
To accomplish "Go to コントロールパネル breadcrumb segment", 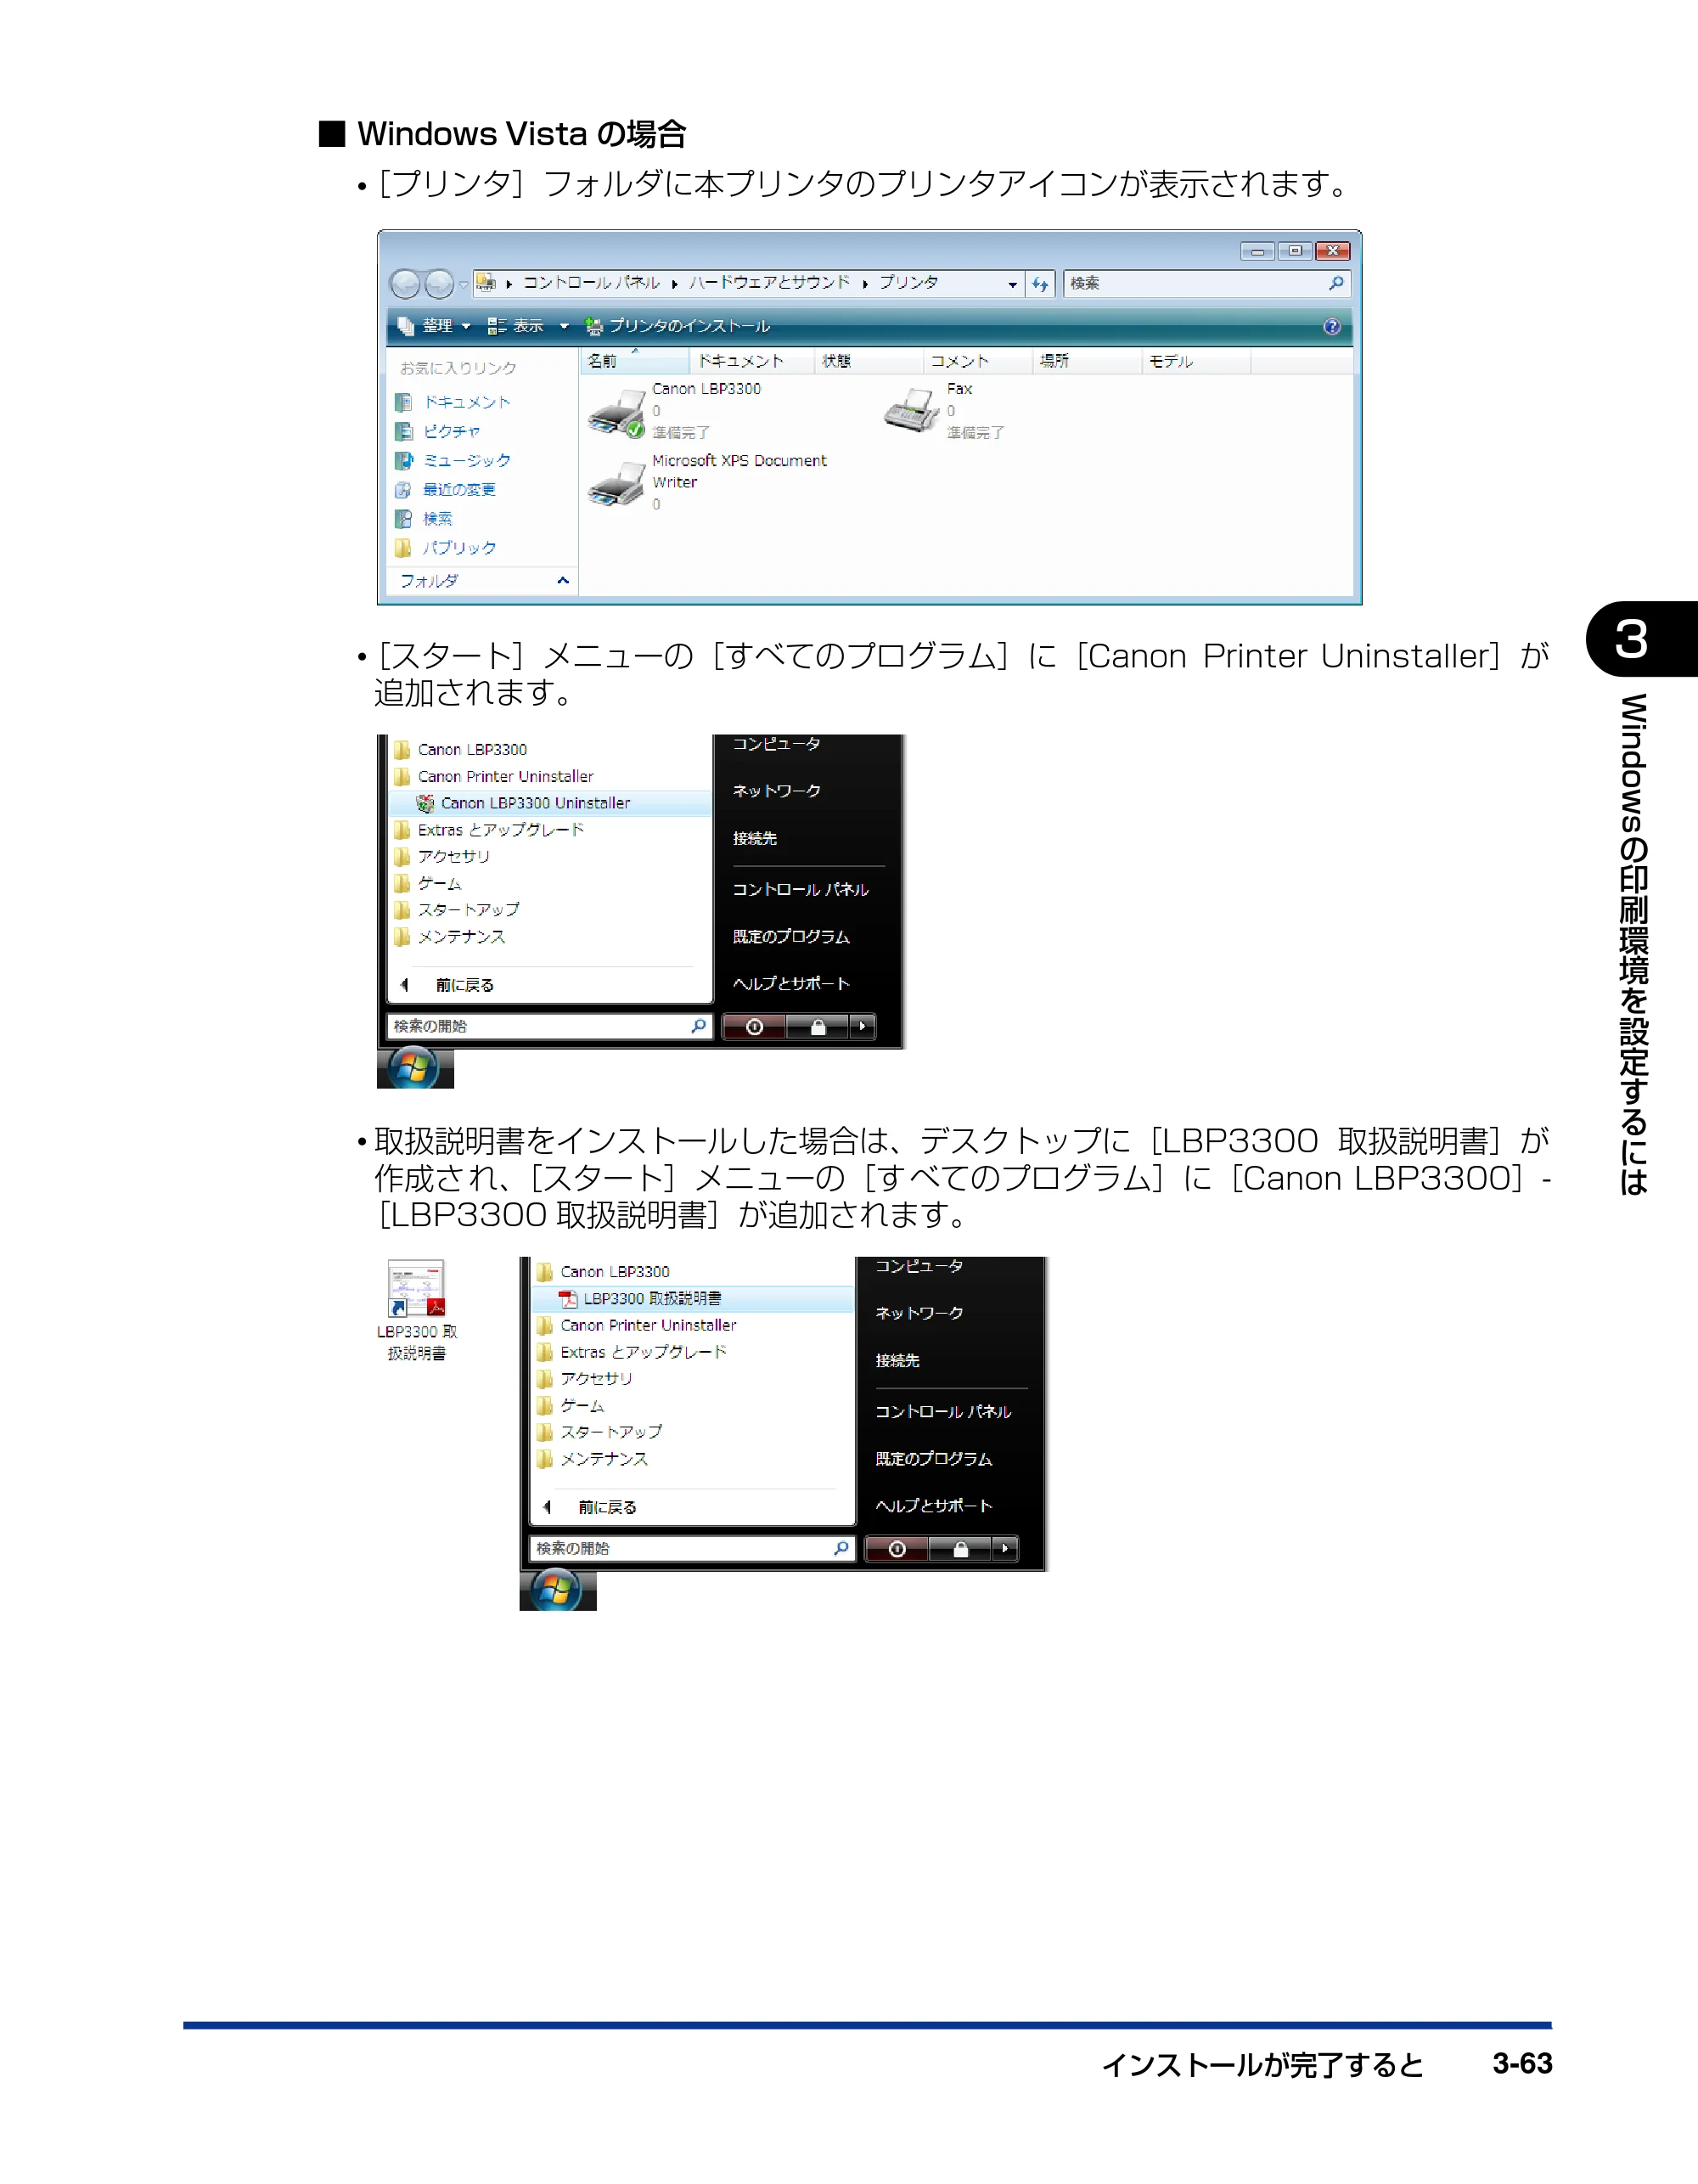I will [591, 283].
